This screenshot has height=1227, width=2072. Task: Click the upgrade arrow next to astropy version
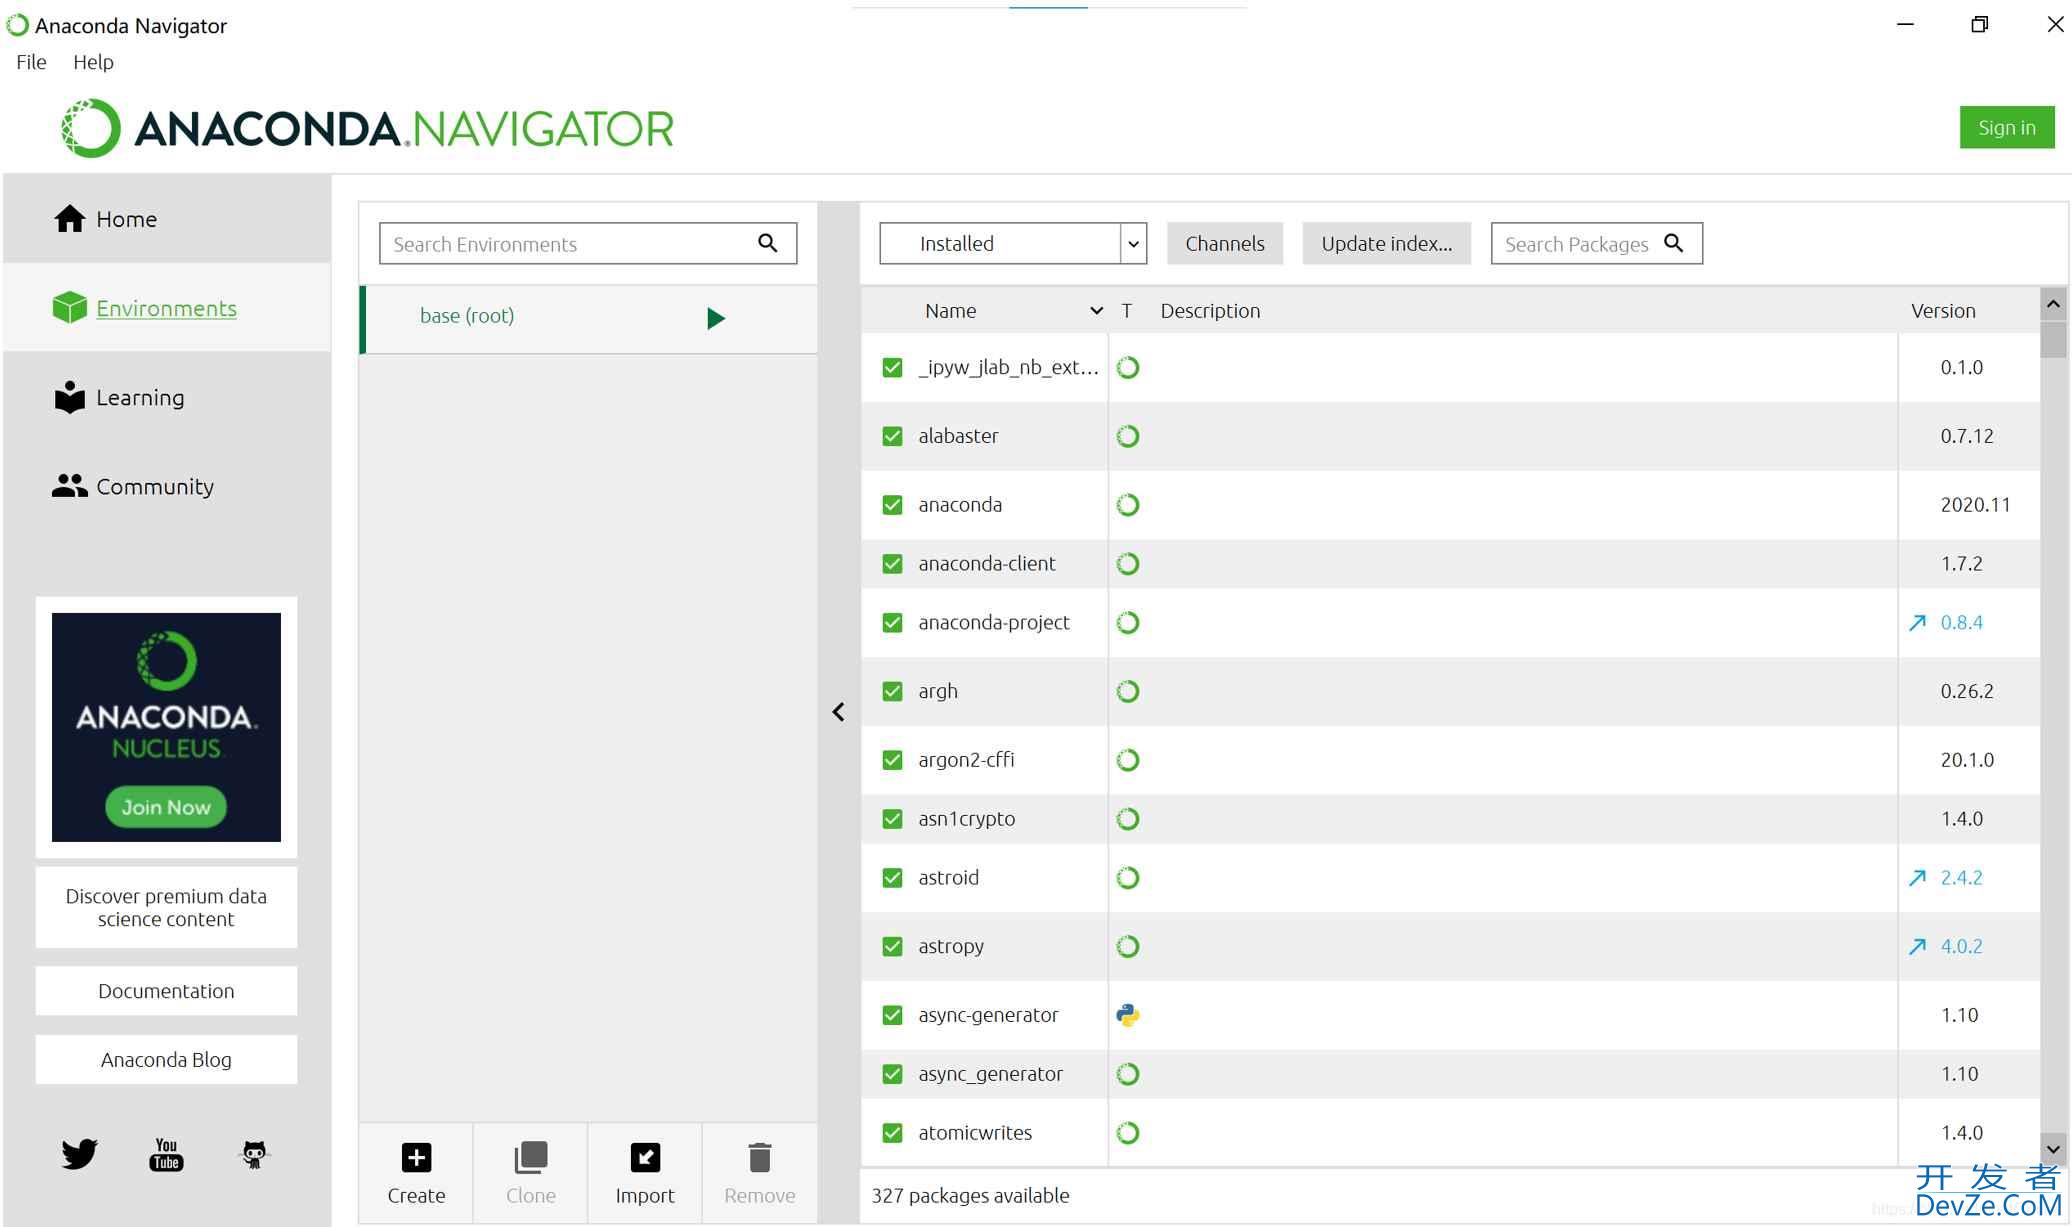click(x=1917, y=946)
